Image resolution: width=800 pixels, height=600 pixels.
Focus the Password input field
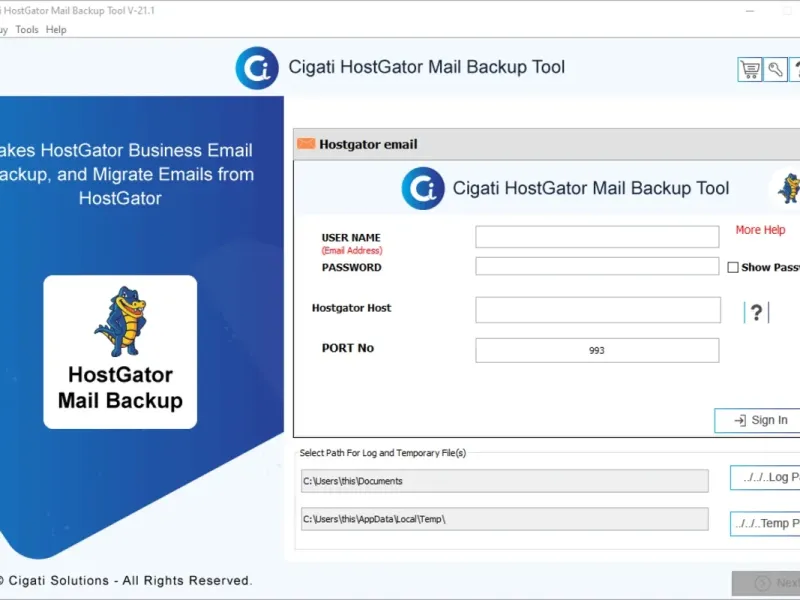[597, 266]
